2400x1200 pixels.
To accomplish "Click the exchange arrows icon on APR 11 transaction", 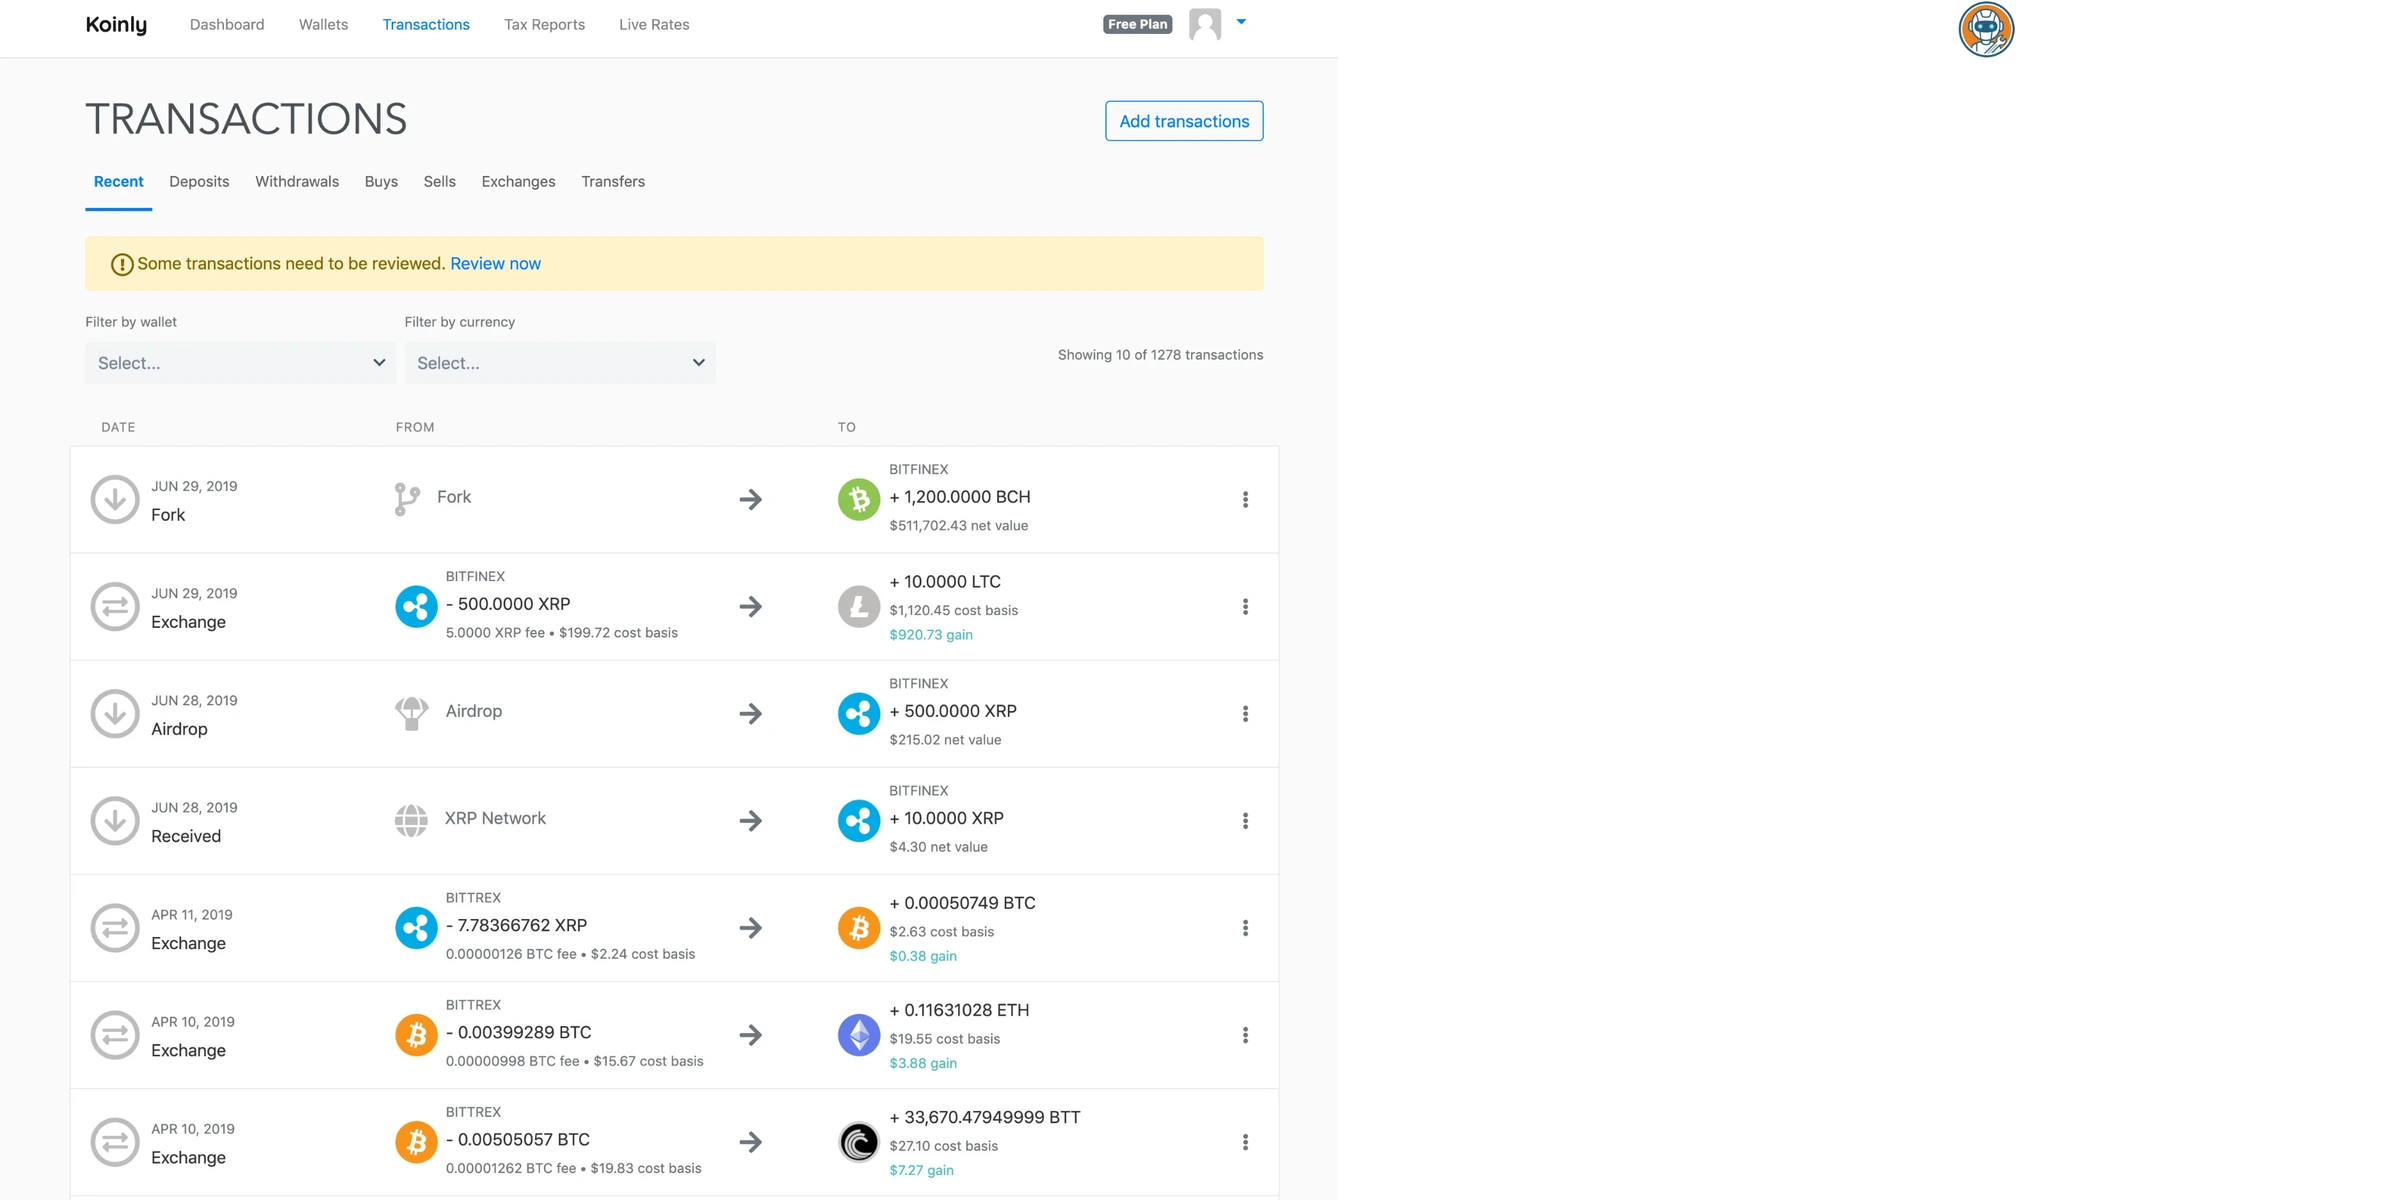I will [114, 927].
